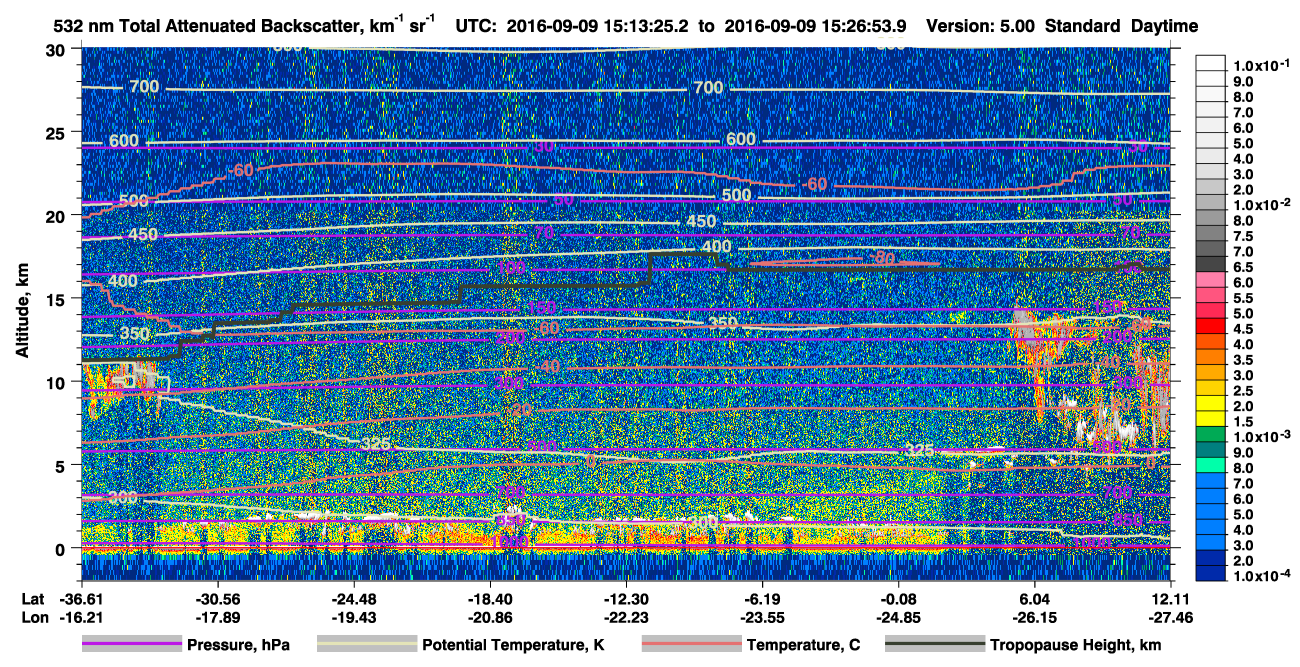Image resolution: width=1300 pixels, height=667 pixels.
Task: Click the purple Pressure legend line sample
Action: coord(132,645)
